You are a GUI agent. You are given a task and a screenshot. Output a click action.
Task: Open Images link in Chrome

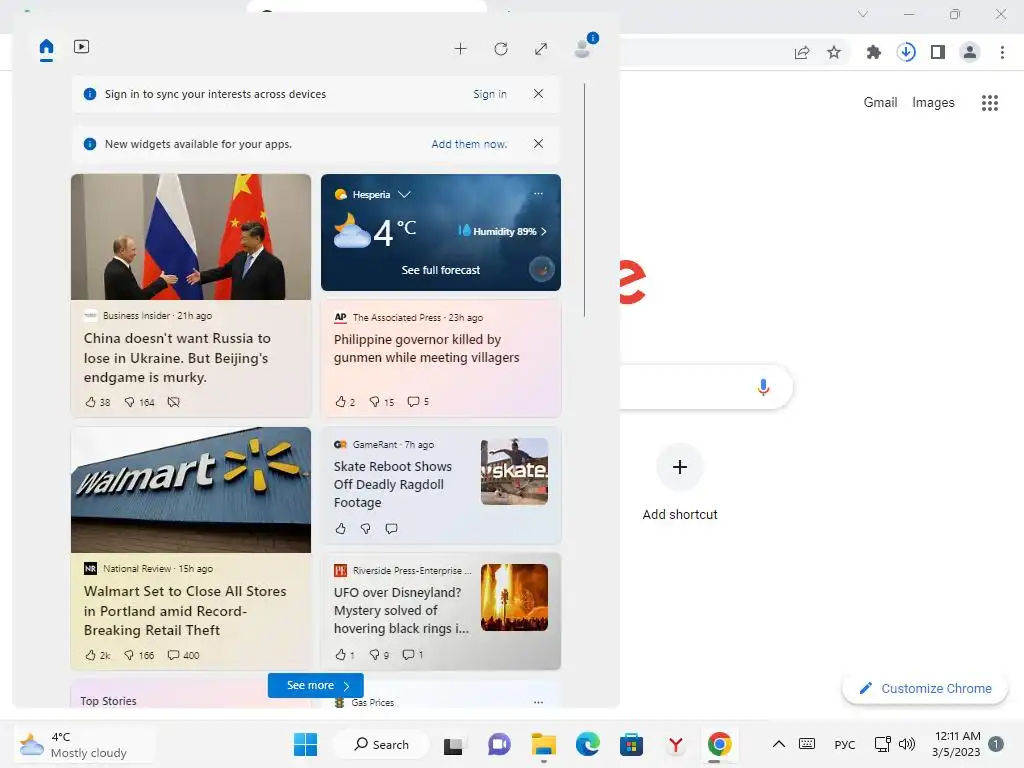tap(933, 103)
